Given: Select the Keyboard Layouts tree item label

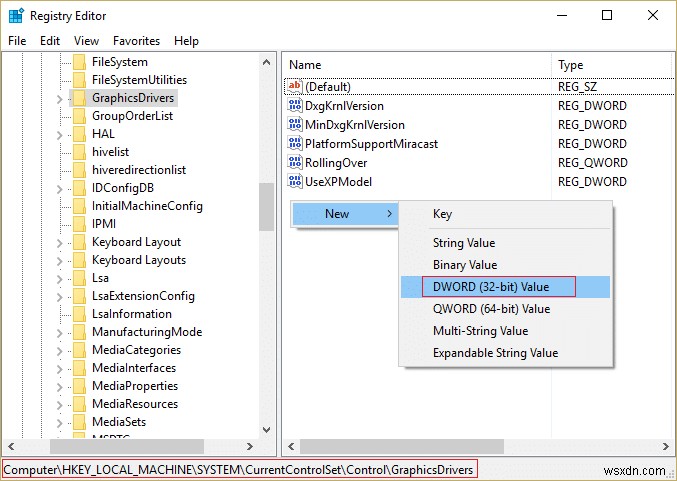Looking at the screenshot, I should (139, 260).
